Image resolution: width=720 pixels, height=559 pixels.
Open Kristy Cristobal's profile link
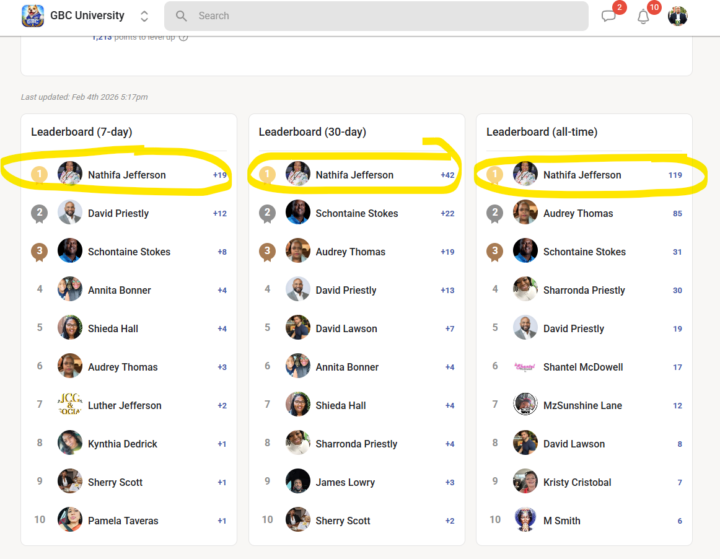577,482
